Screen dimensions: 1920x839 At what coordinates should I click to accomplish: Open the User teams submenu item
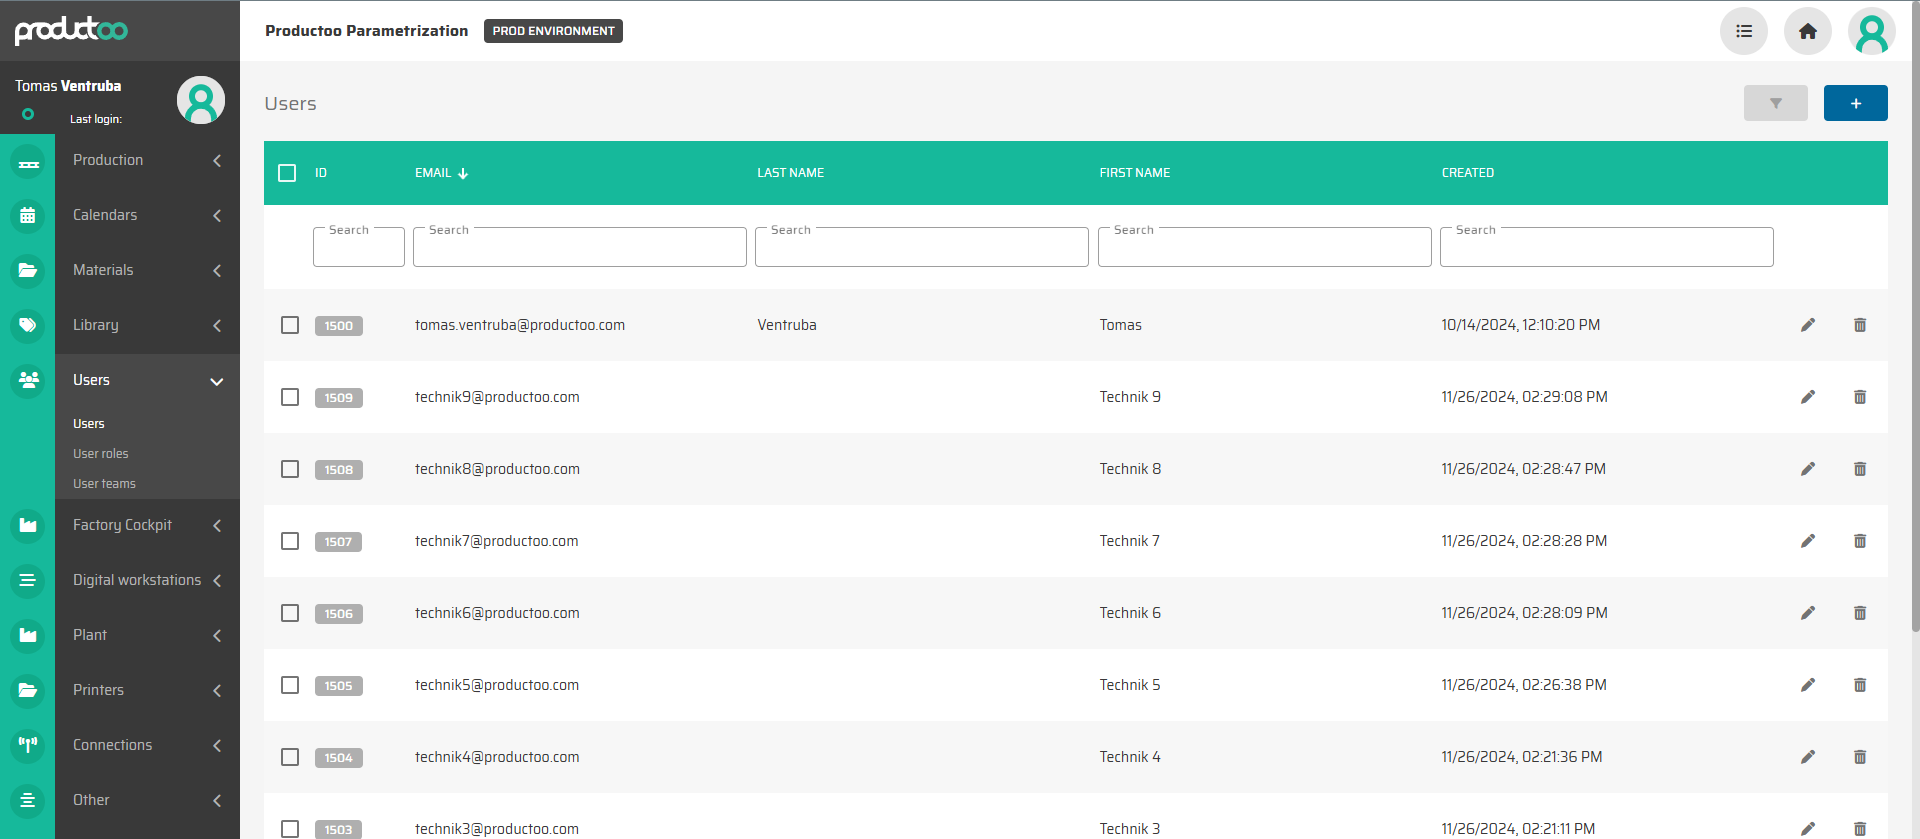pos(104,484)
